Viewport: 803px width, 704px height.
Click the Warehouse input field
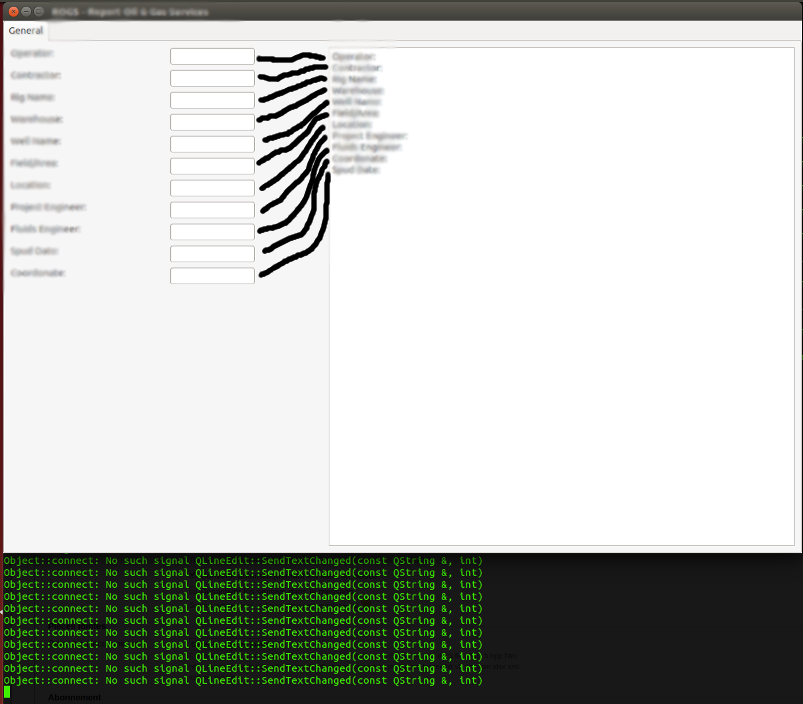pyautogui.click(x=212, y=122)
